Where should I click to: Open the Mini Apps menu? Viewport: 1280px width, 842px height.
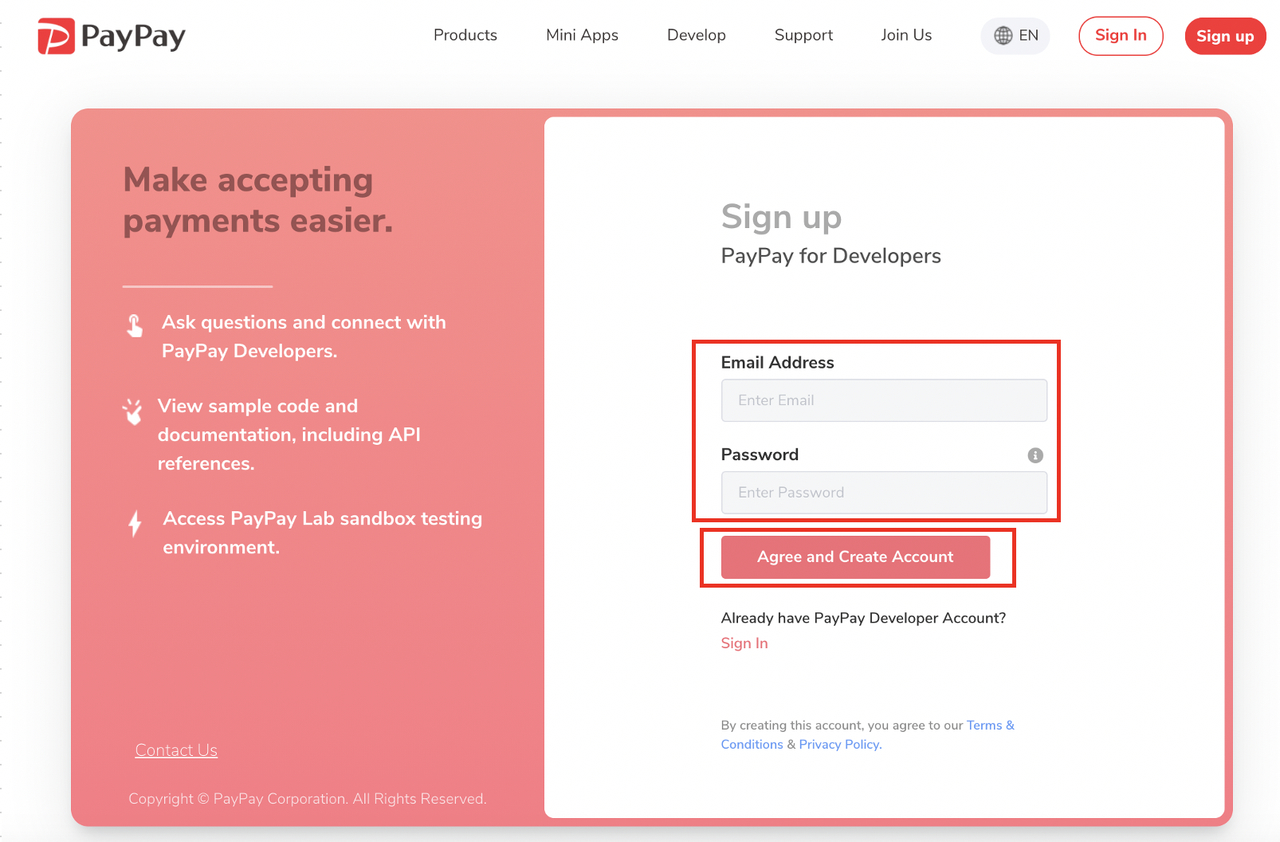tap(582, 35)
